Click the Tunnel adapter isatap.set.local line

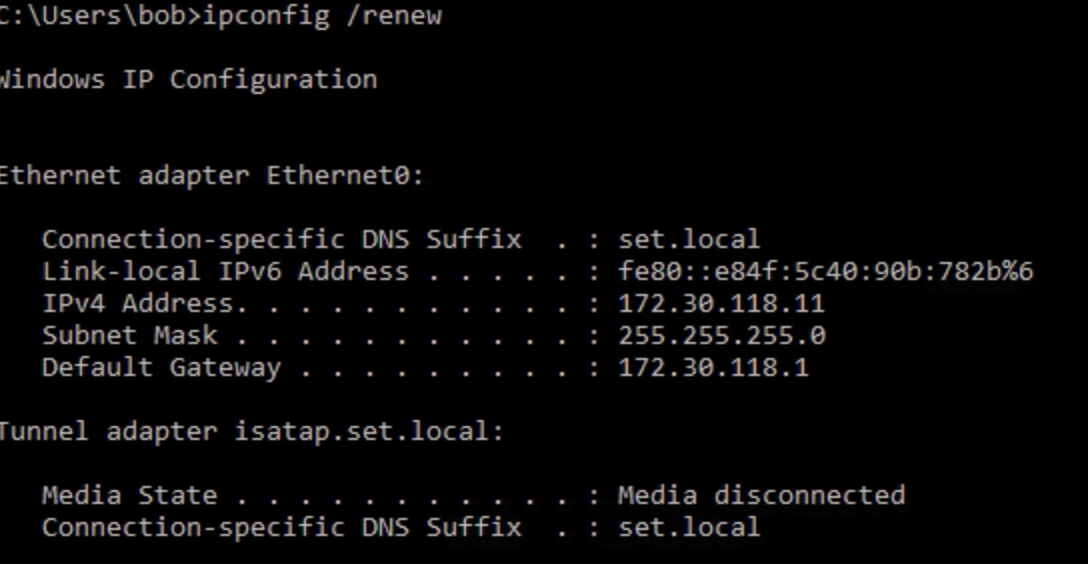[x=250, y=432]
